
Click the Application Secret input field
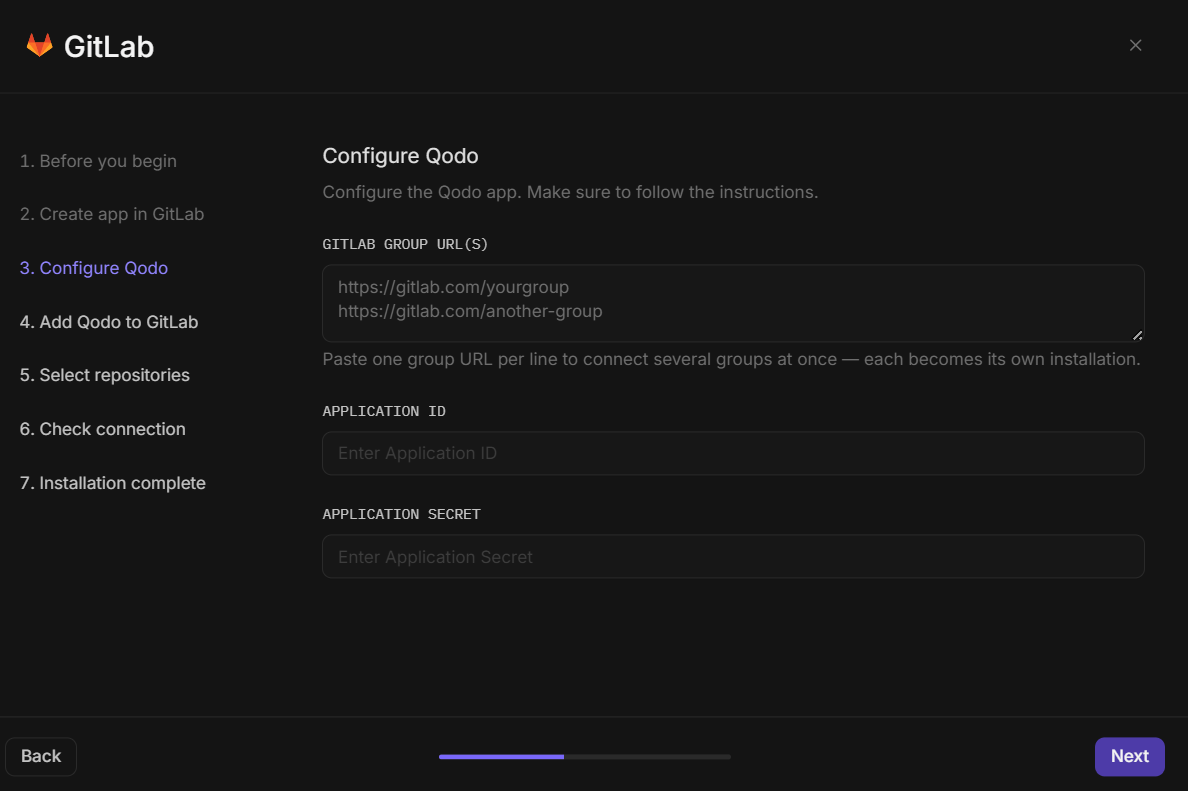pos(733,557)
